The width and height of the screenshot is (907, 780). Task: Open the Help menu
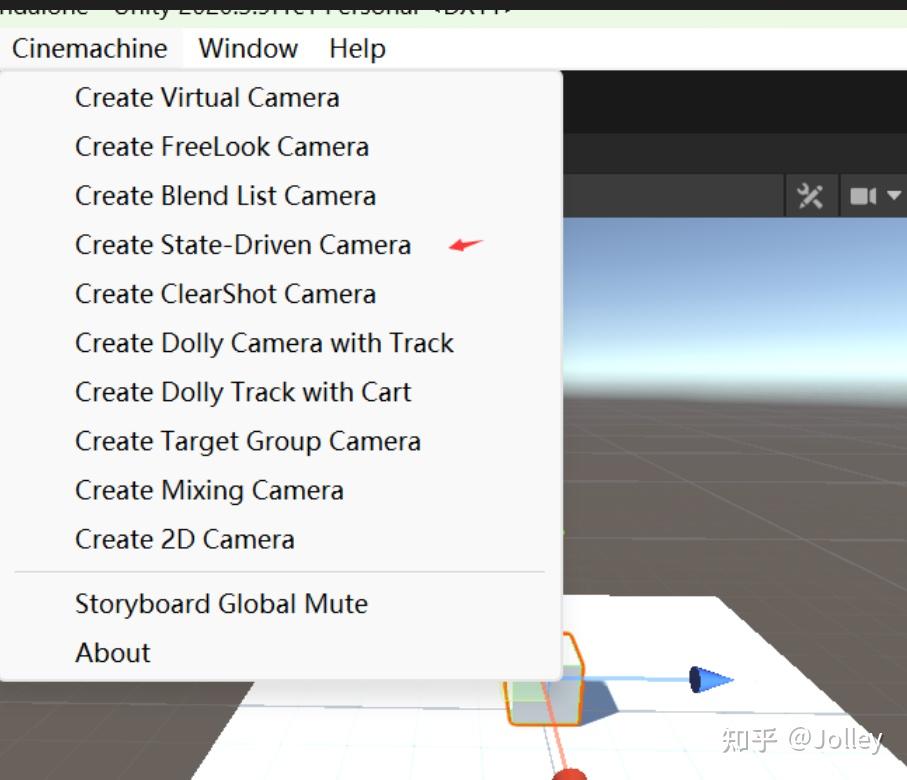[356, 48]
